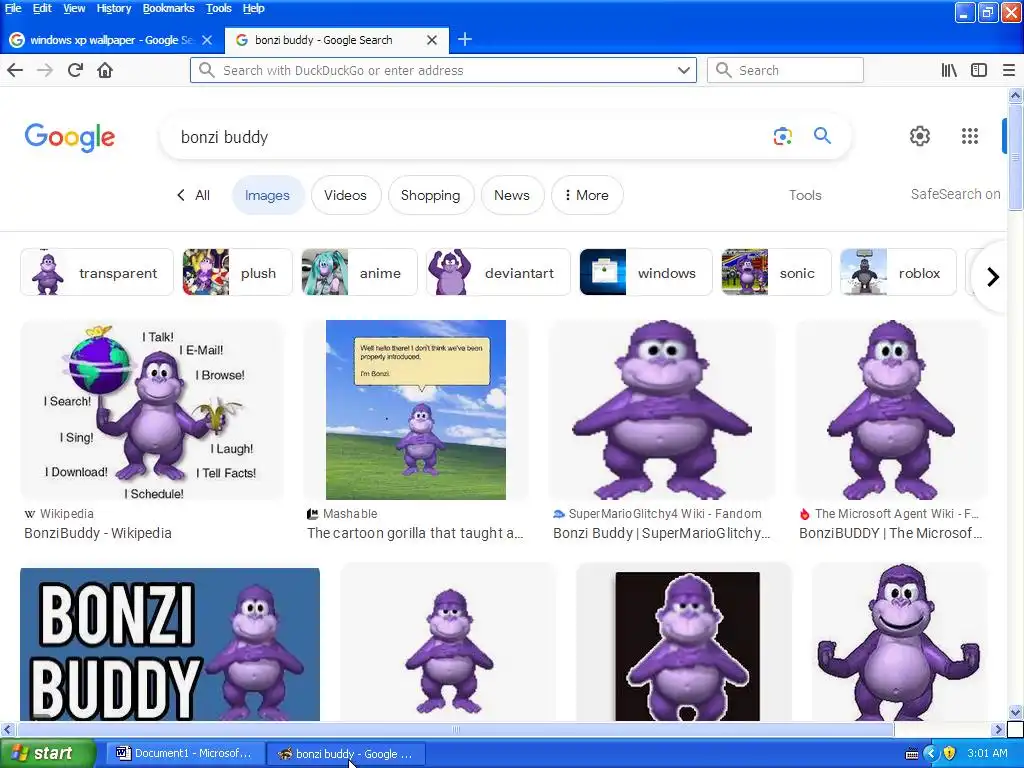Open Bonzi image with black background

(687, 647)
